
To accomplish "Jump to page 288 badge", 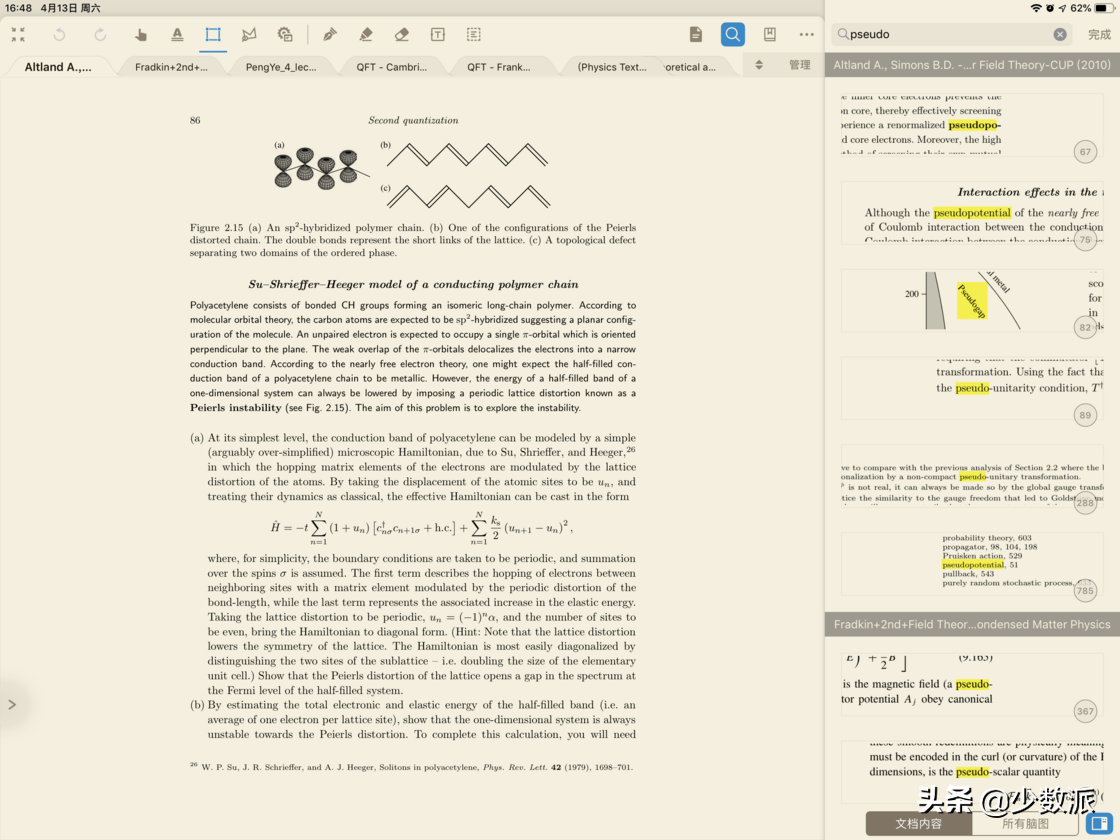I will [x=1085, y=503].
